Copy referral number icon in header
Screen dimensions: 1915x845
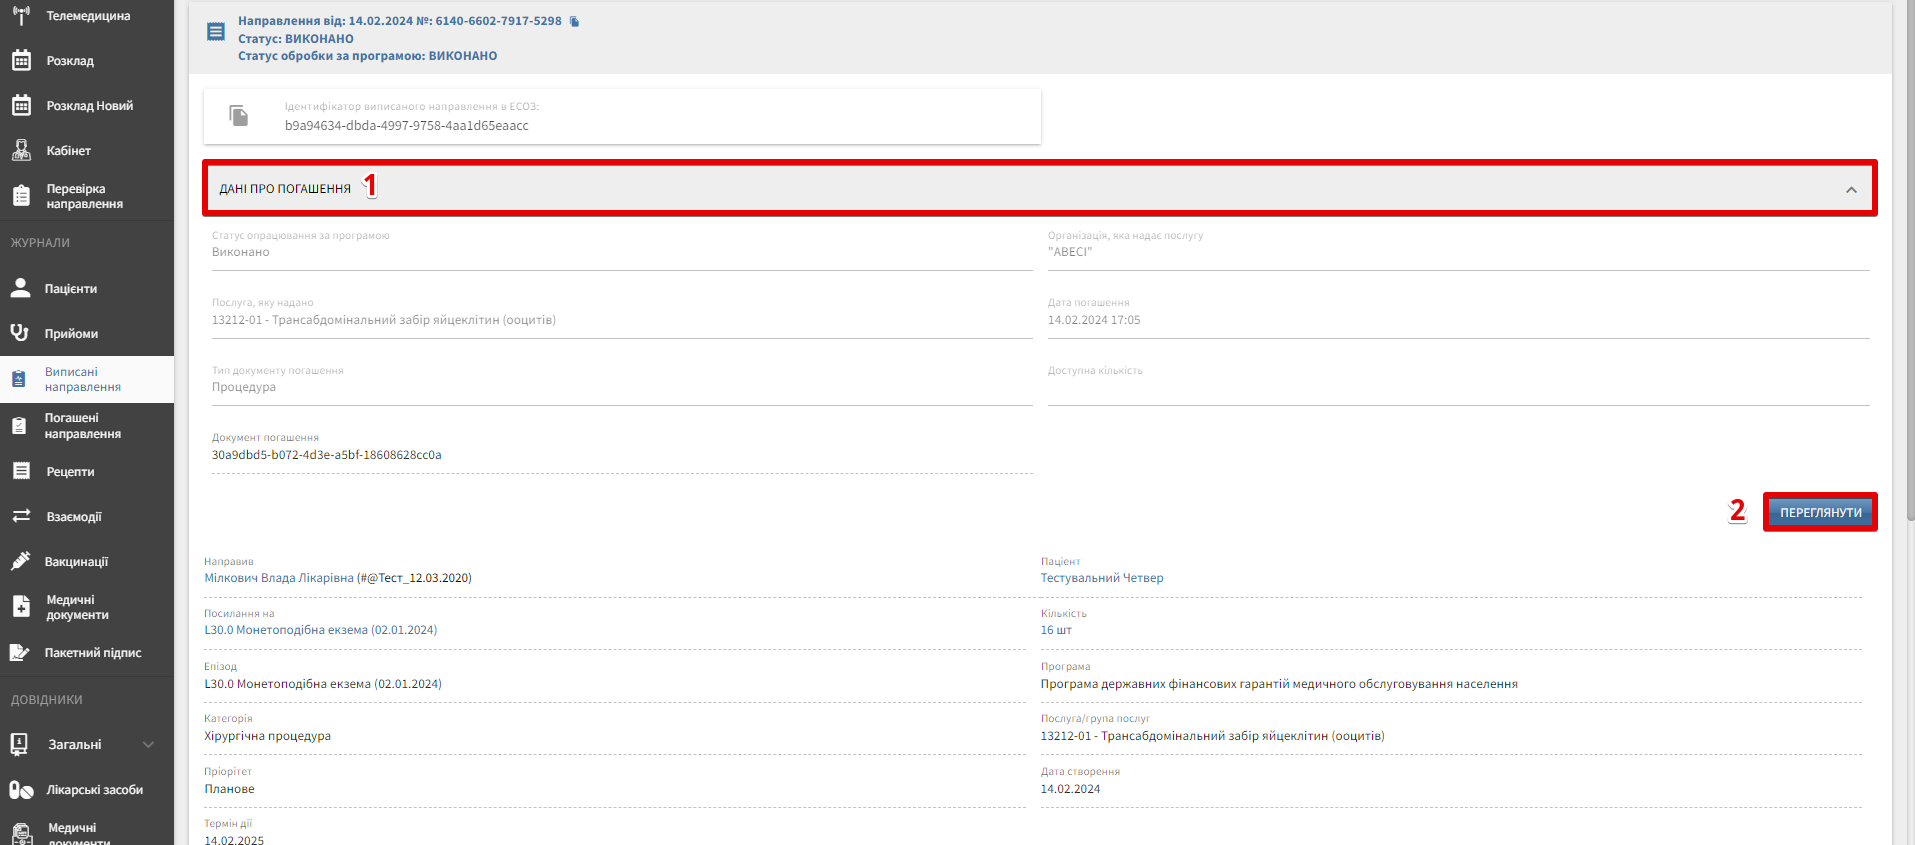[x=575, y=21]
